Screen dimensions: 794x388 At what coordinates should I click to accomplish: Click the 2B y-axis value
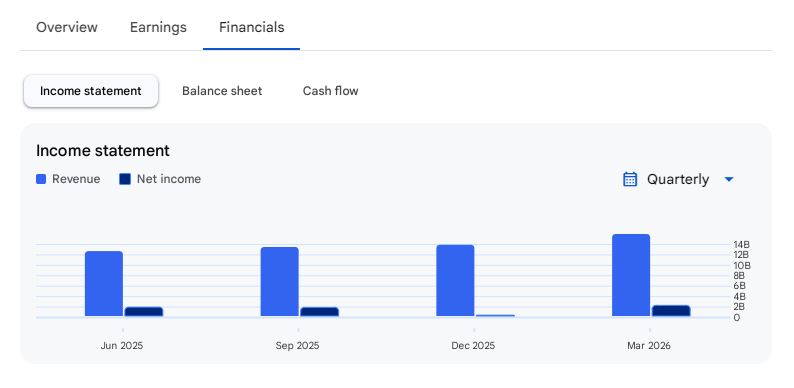pyautogui.click(x=739, y=307)
